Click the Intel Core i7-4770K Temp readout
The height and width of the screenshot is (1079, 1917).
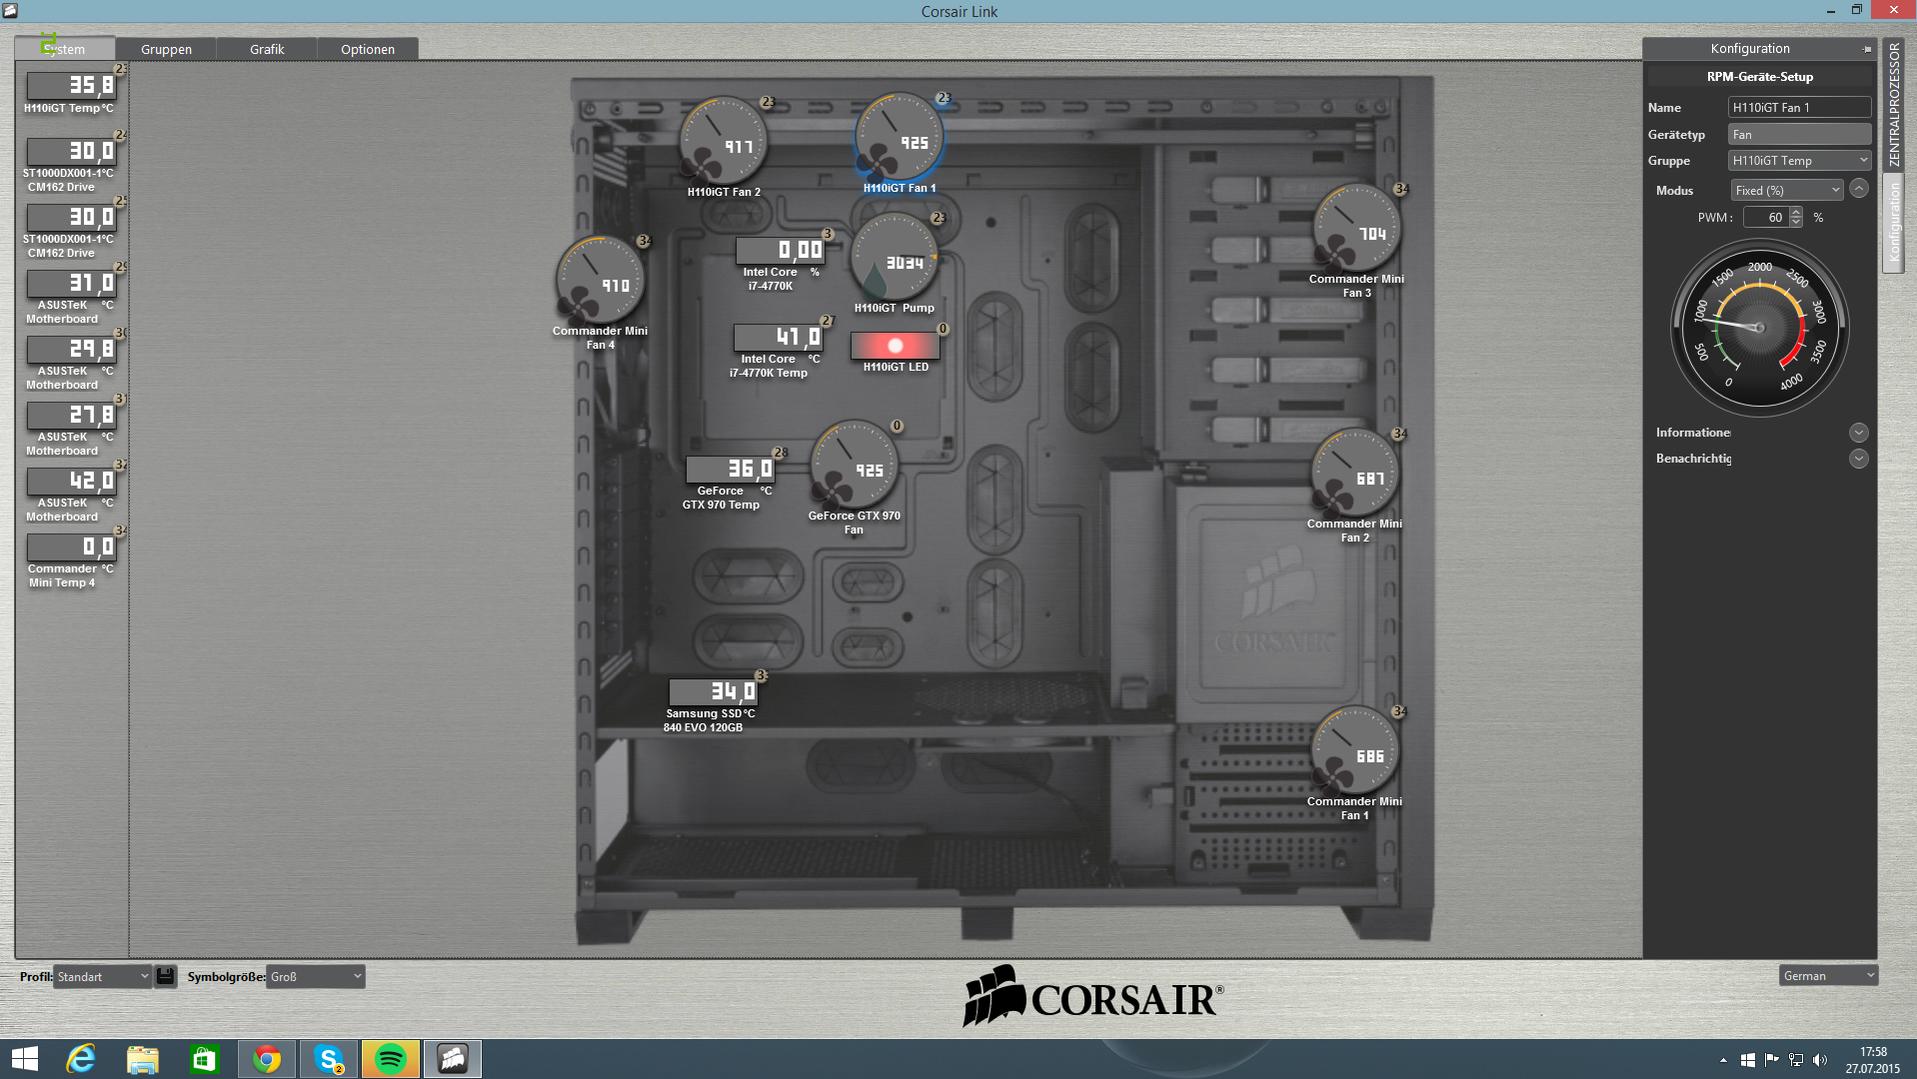coord(778,337)
